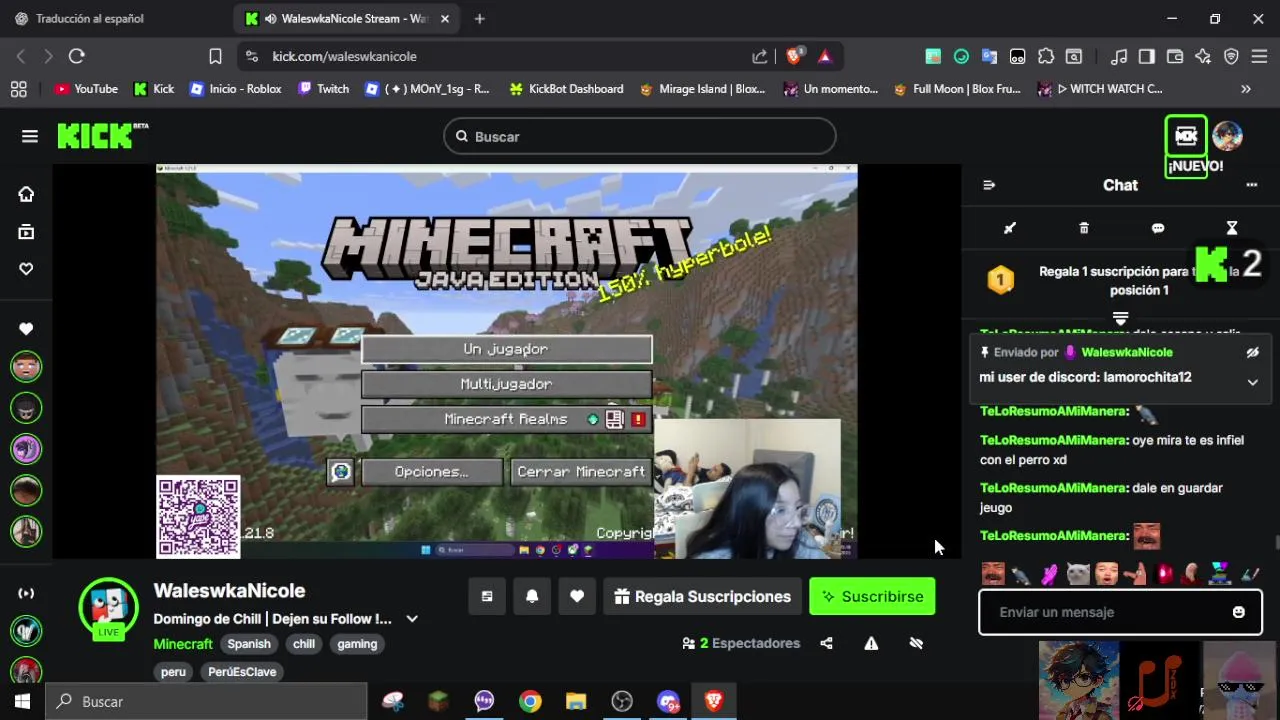Image resolution: width=1280 pixels, height=720 pixels.
Task: Toggle Brave VPN shield icon
Action: (x=1231, y=56)
